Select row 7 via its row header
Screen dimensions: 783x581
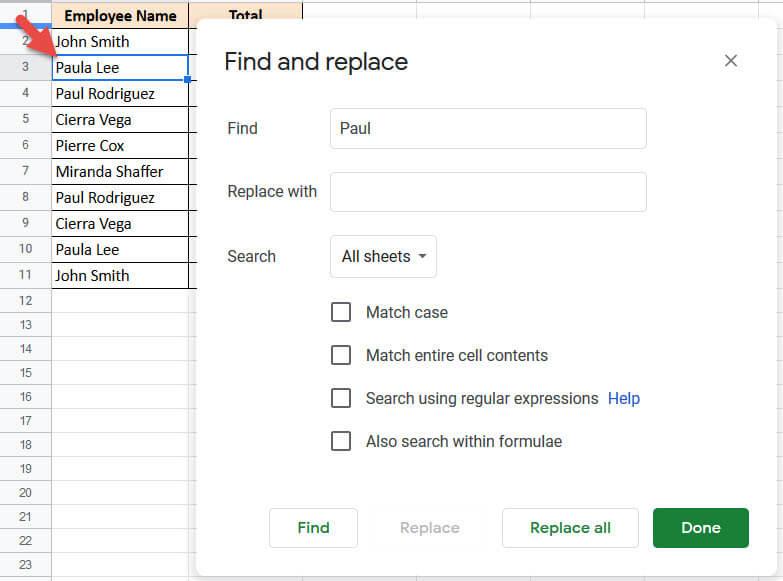click(25, 171)
